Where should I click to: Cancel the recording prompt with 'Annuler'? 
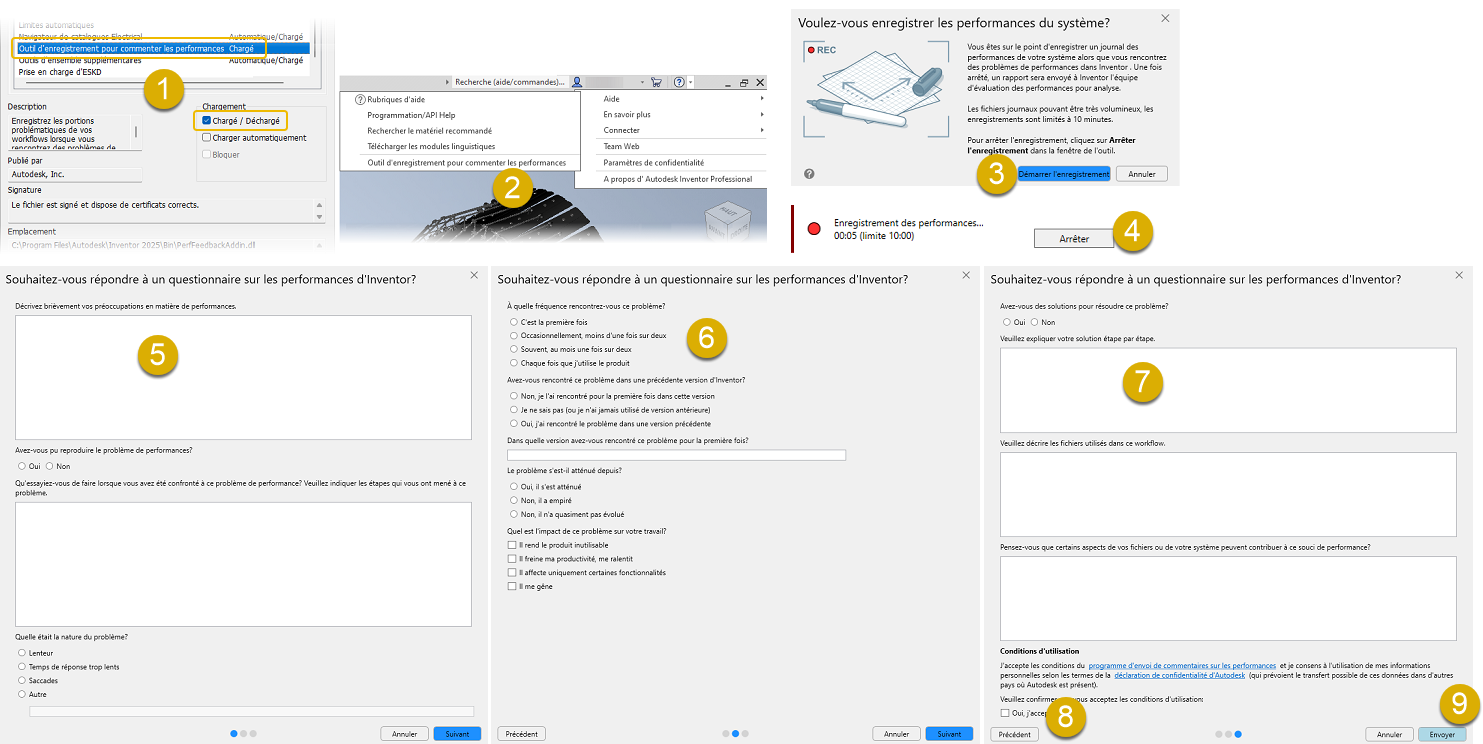click(x=1142, y=174)
